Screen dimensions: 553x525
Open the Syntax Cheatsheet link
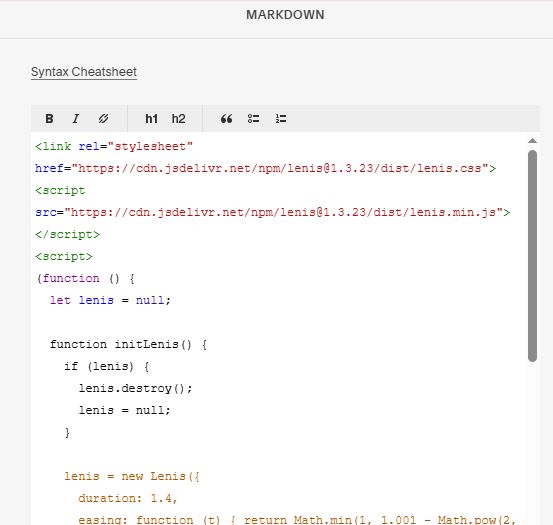[x=84, y=72]
